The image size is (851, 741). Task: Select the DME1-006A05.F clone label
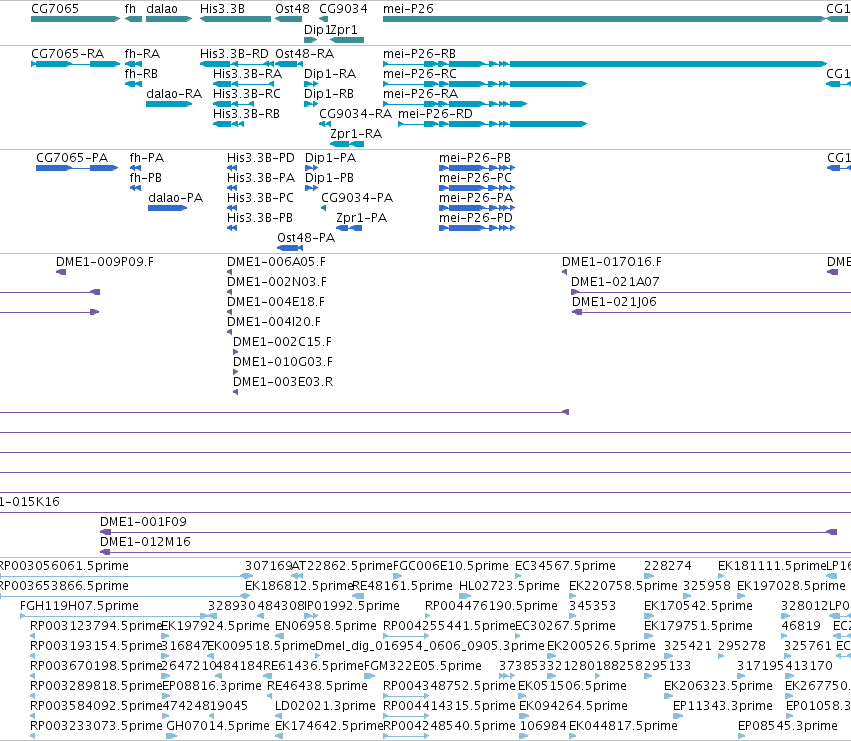tap(276, 262)
